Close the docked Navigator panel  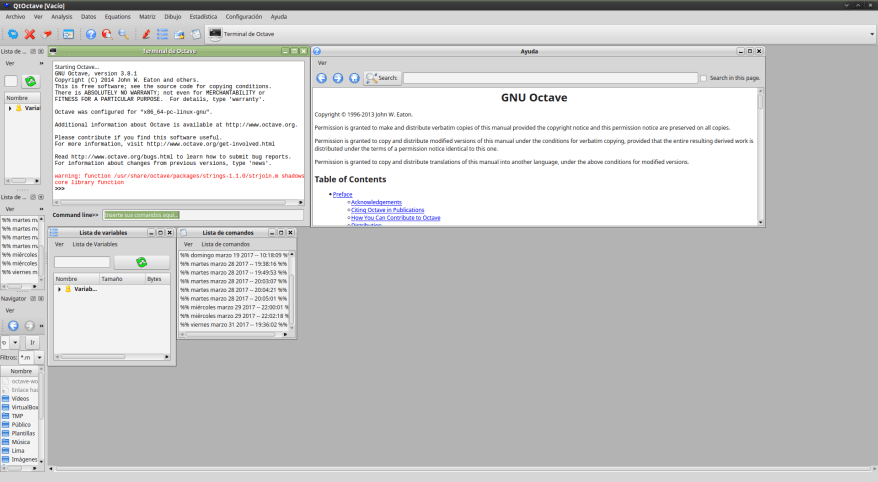(x=41, y=298)
